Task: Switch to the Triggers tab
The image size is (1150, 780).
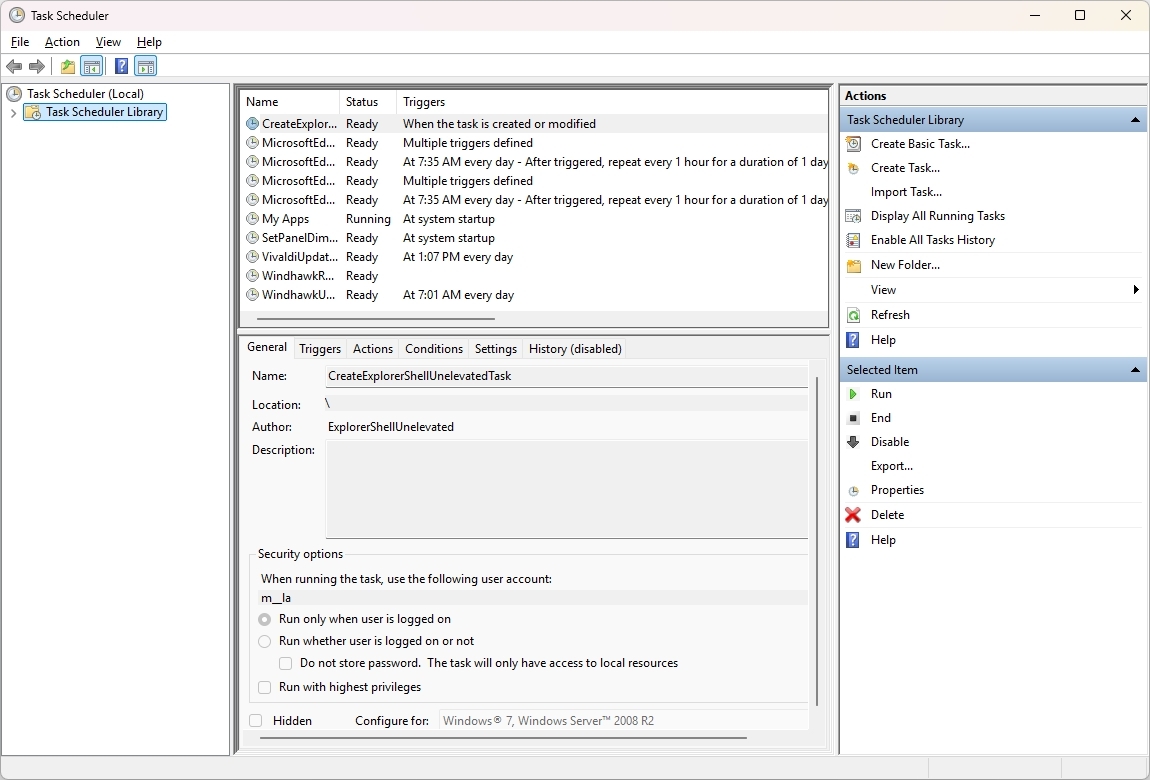Action: [319, 348]
